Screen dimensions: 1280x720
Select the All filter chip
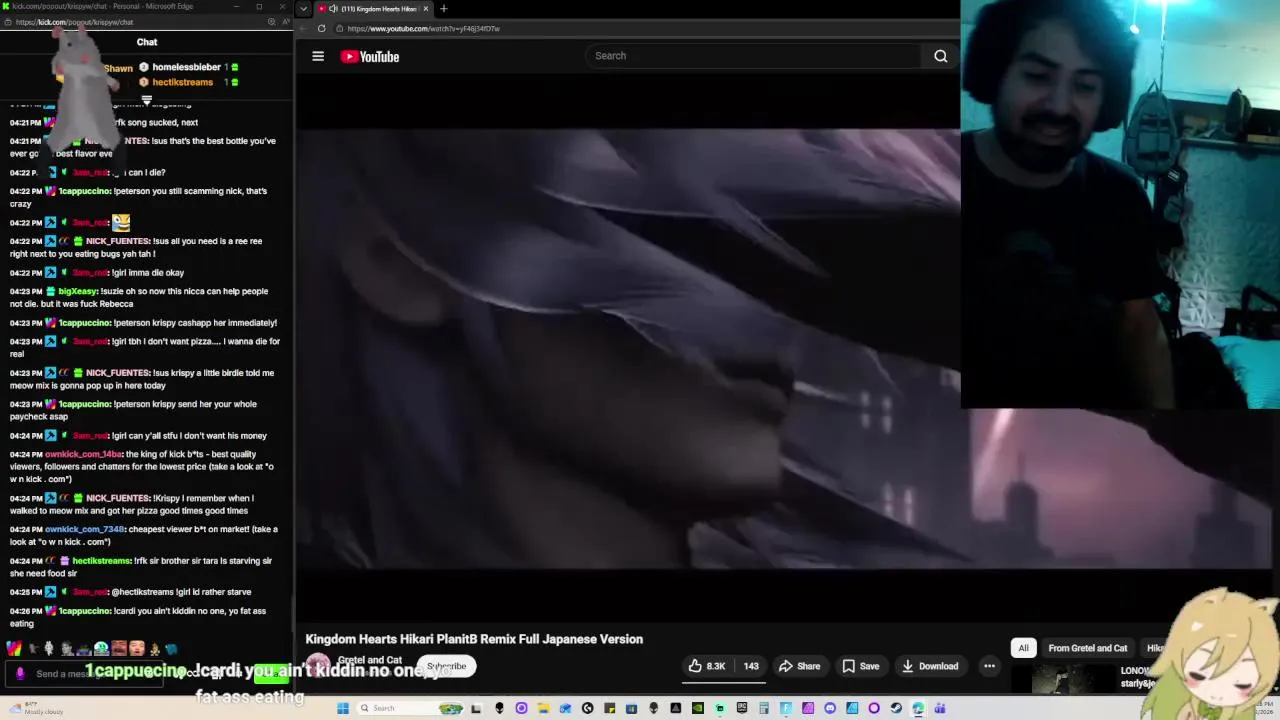1023,648
